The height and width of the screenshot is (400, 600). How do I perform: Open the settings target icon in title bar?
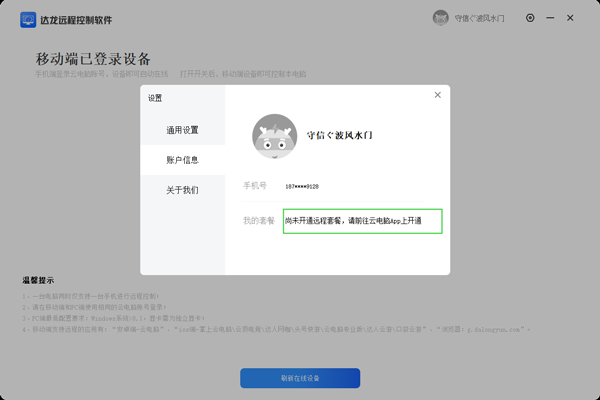point(530,18)
